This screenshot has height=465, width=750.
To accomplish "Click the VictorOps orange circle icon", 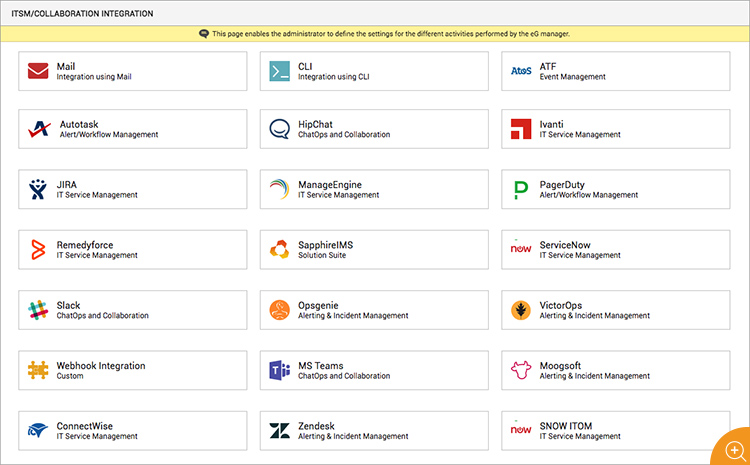I will click(521, 310).
